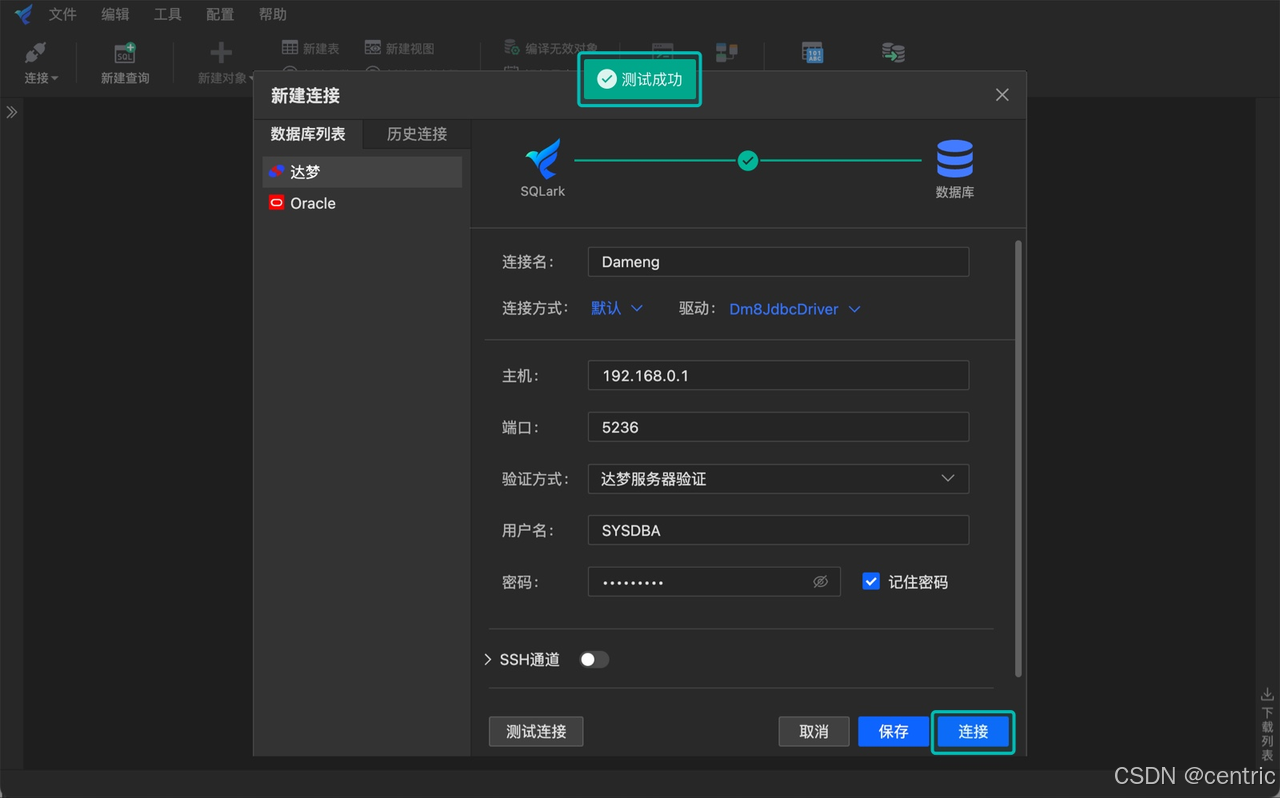The height and width of the screenshot is (798, 1280).
Task: Click the 用户名 field with SYSDBA
Action: pyautogui.click(x=778, y=531)
